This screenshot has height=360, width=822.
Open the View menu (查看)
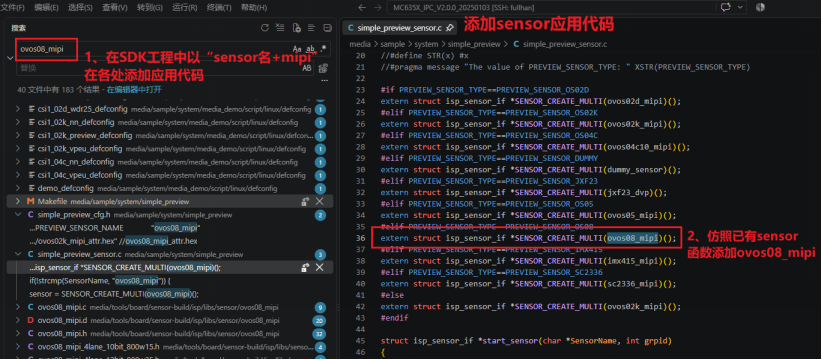pos(115,8)
